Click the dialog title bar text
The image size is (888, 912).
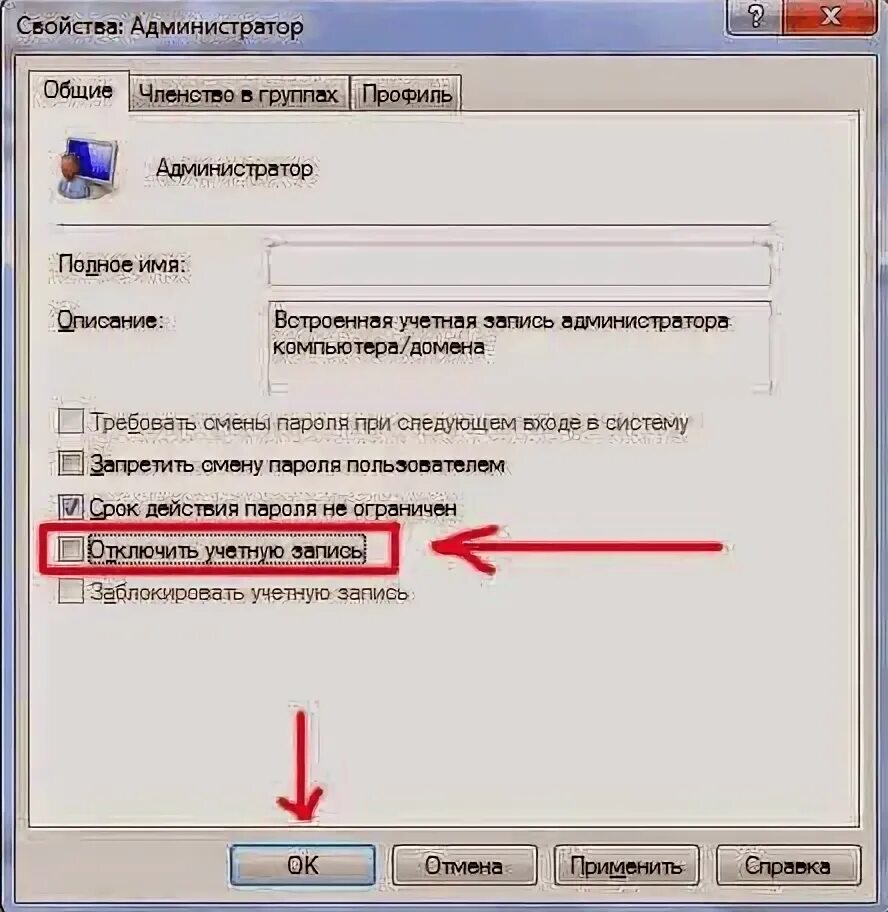160,27
